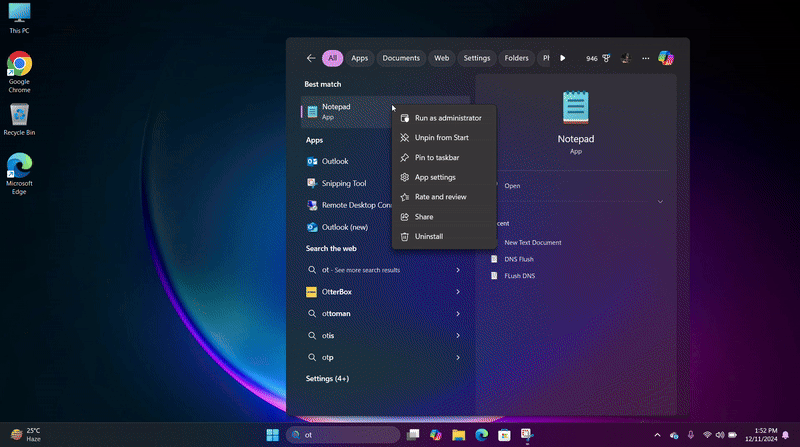Select Uninstall from context menu
The height and width of the screenshot is (447, 800).
click(444, 237)
